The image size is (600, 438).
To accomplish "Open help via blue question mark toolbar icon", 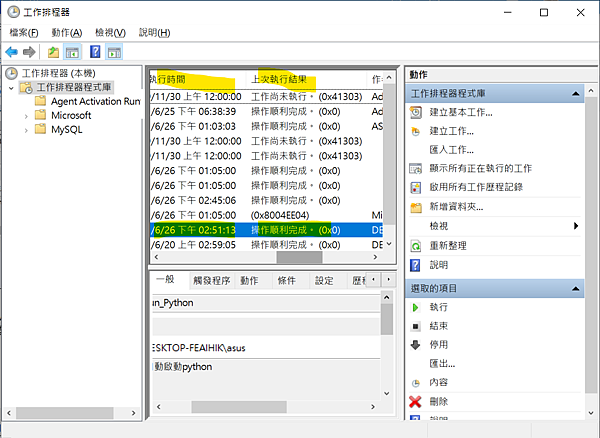I will point(95,52).
